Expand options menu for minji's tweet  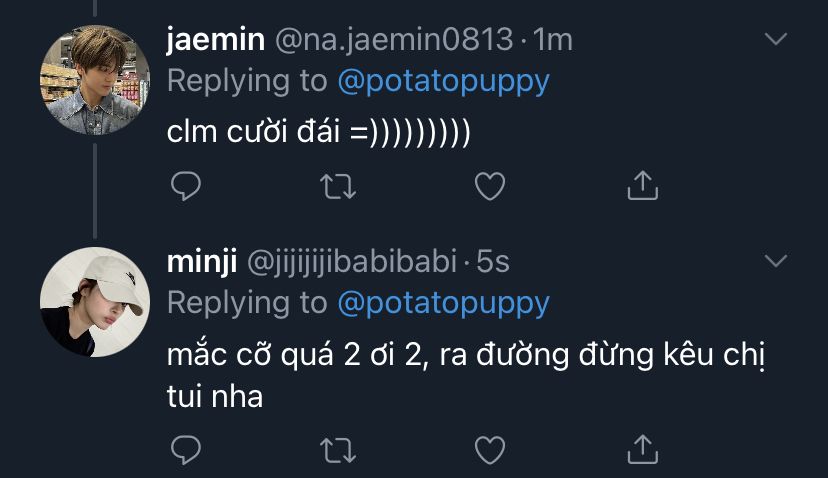click(776, 261)
